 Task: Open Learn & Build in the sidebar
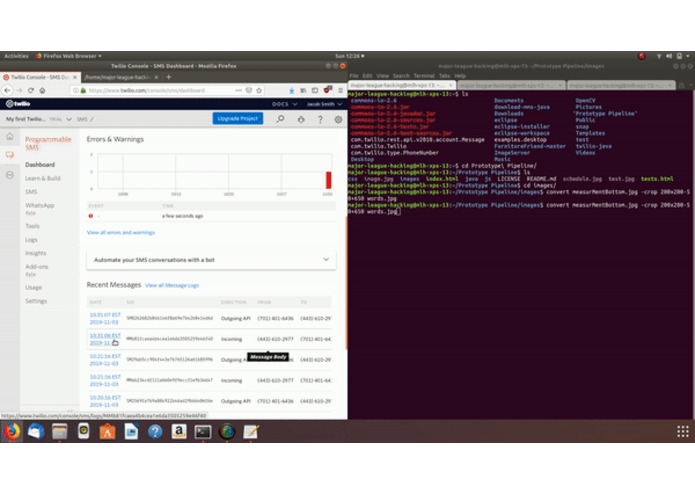[x=43, y=178]
